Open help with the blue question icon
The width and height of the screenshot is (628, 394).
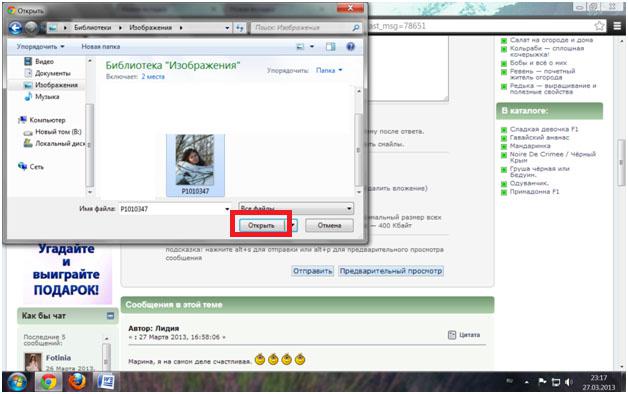pos(350,47)
